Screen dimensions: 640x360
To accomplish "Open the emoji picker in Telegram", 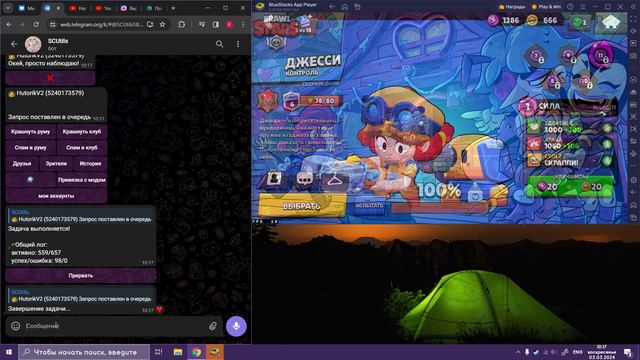I will pos(16,326).
